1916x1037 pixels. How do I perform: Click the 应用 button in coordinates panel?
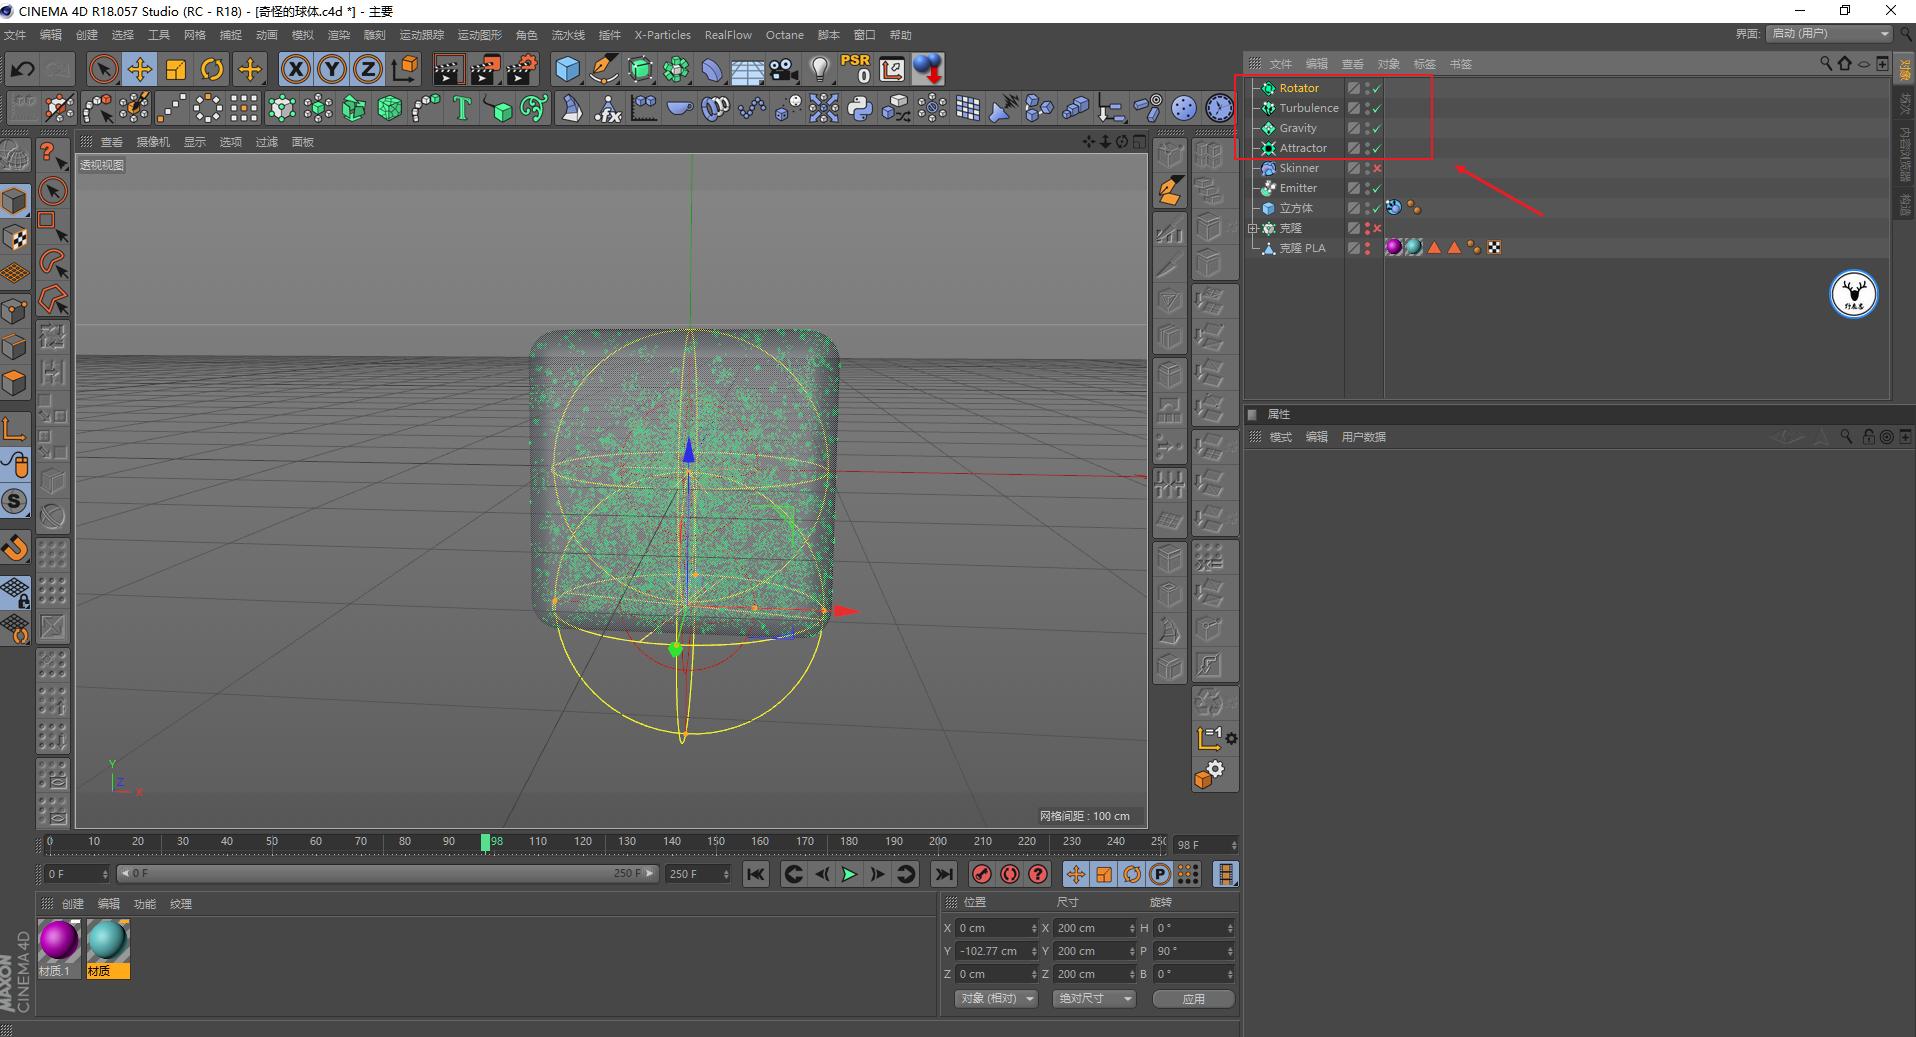(1193, 998)
